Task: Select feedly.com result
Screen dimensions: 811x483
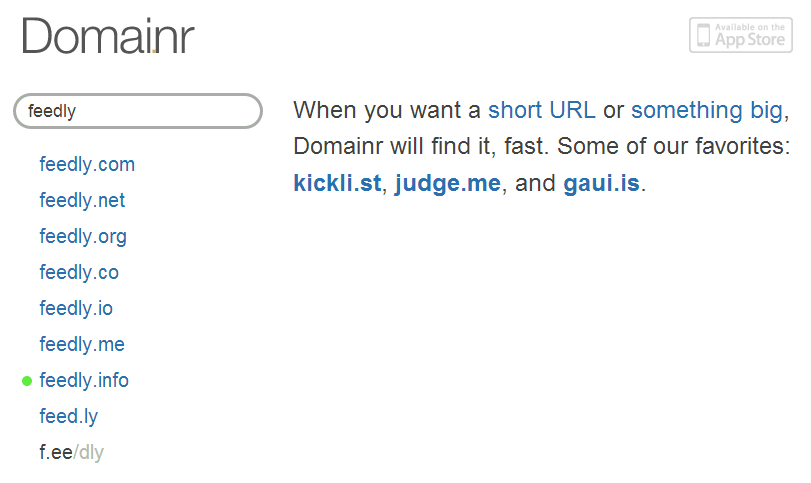Action: tap(87, 164)
